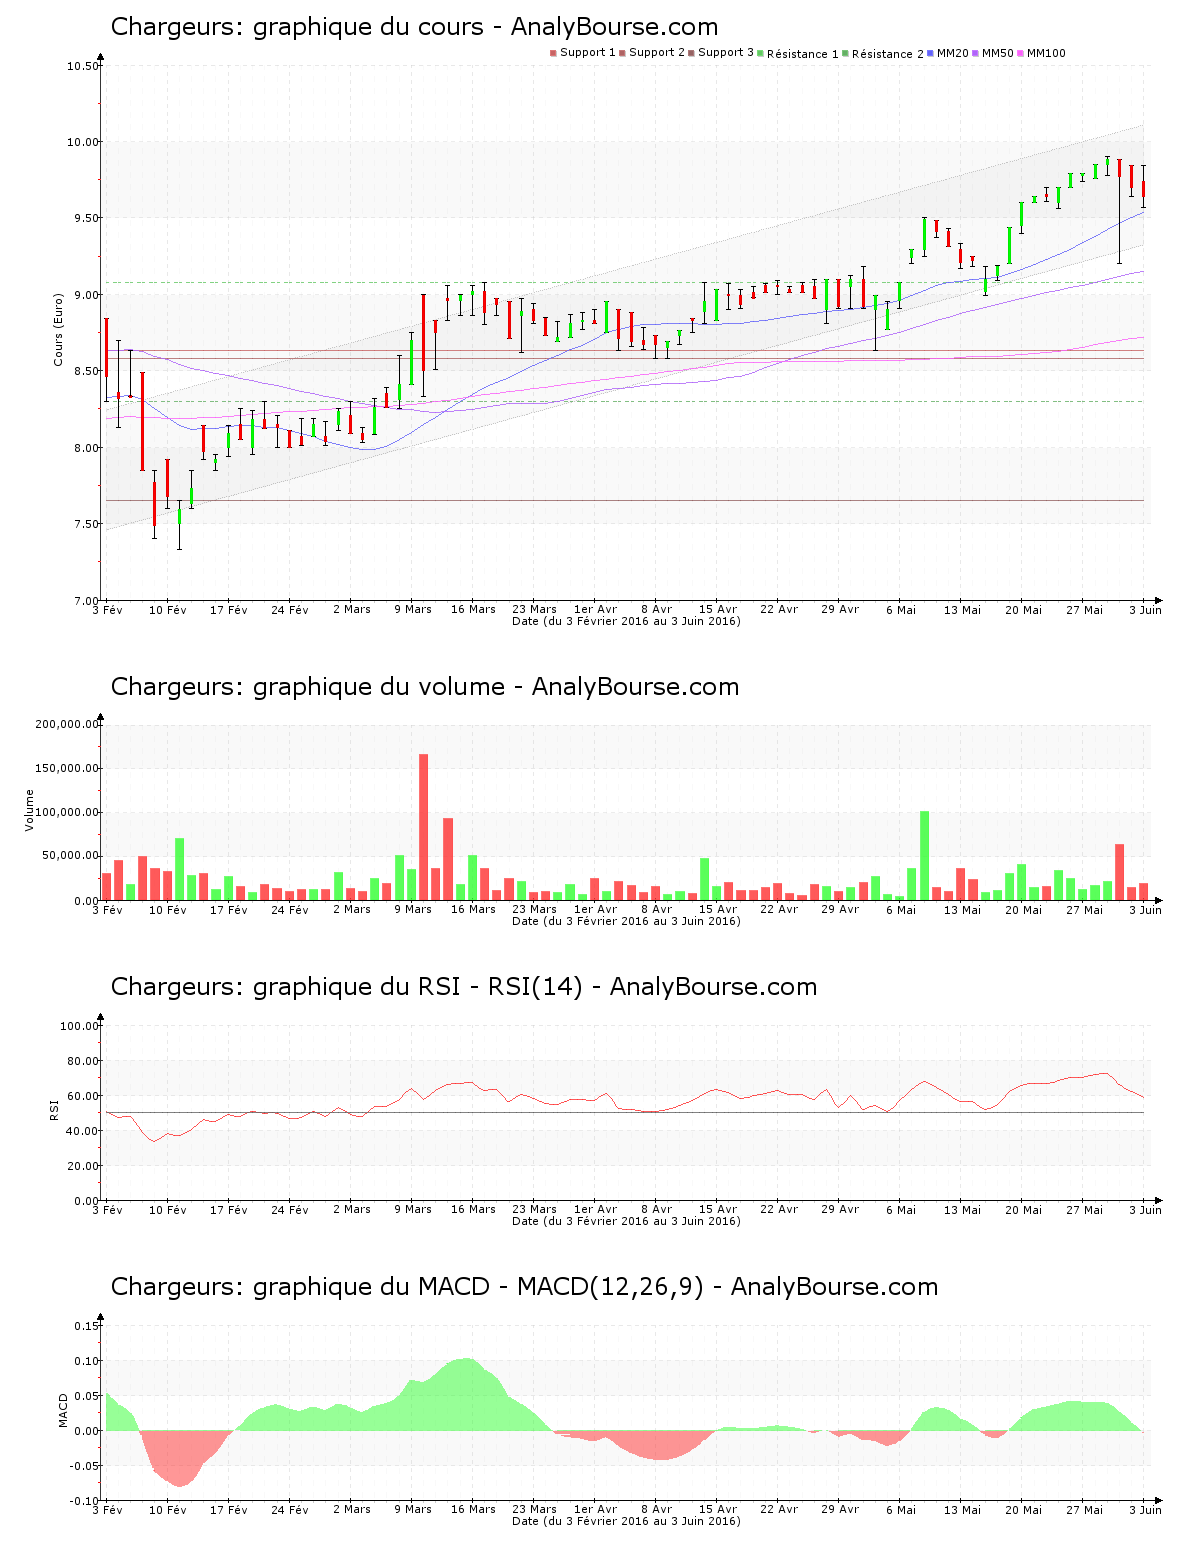Click the '-0.10' MACD axis label
Viewport: 1200px width, 1550px height.
coord(86,1501)
